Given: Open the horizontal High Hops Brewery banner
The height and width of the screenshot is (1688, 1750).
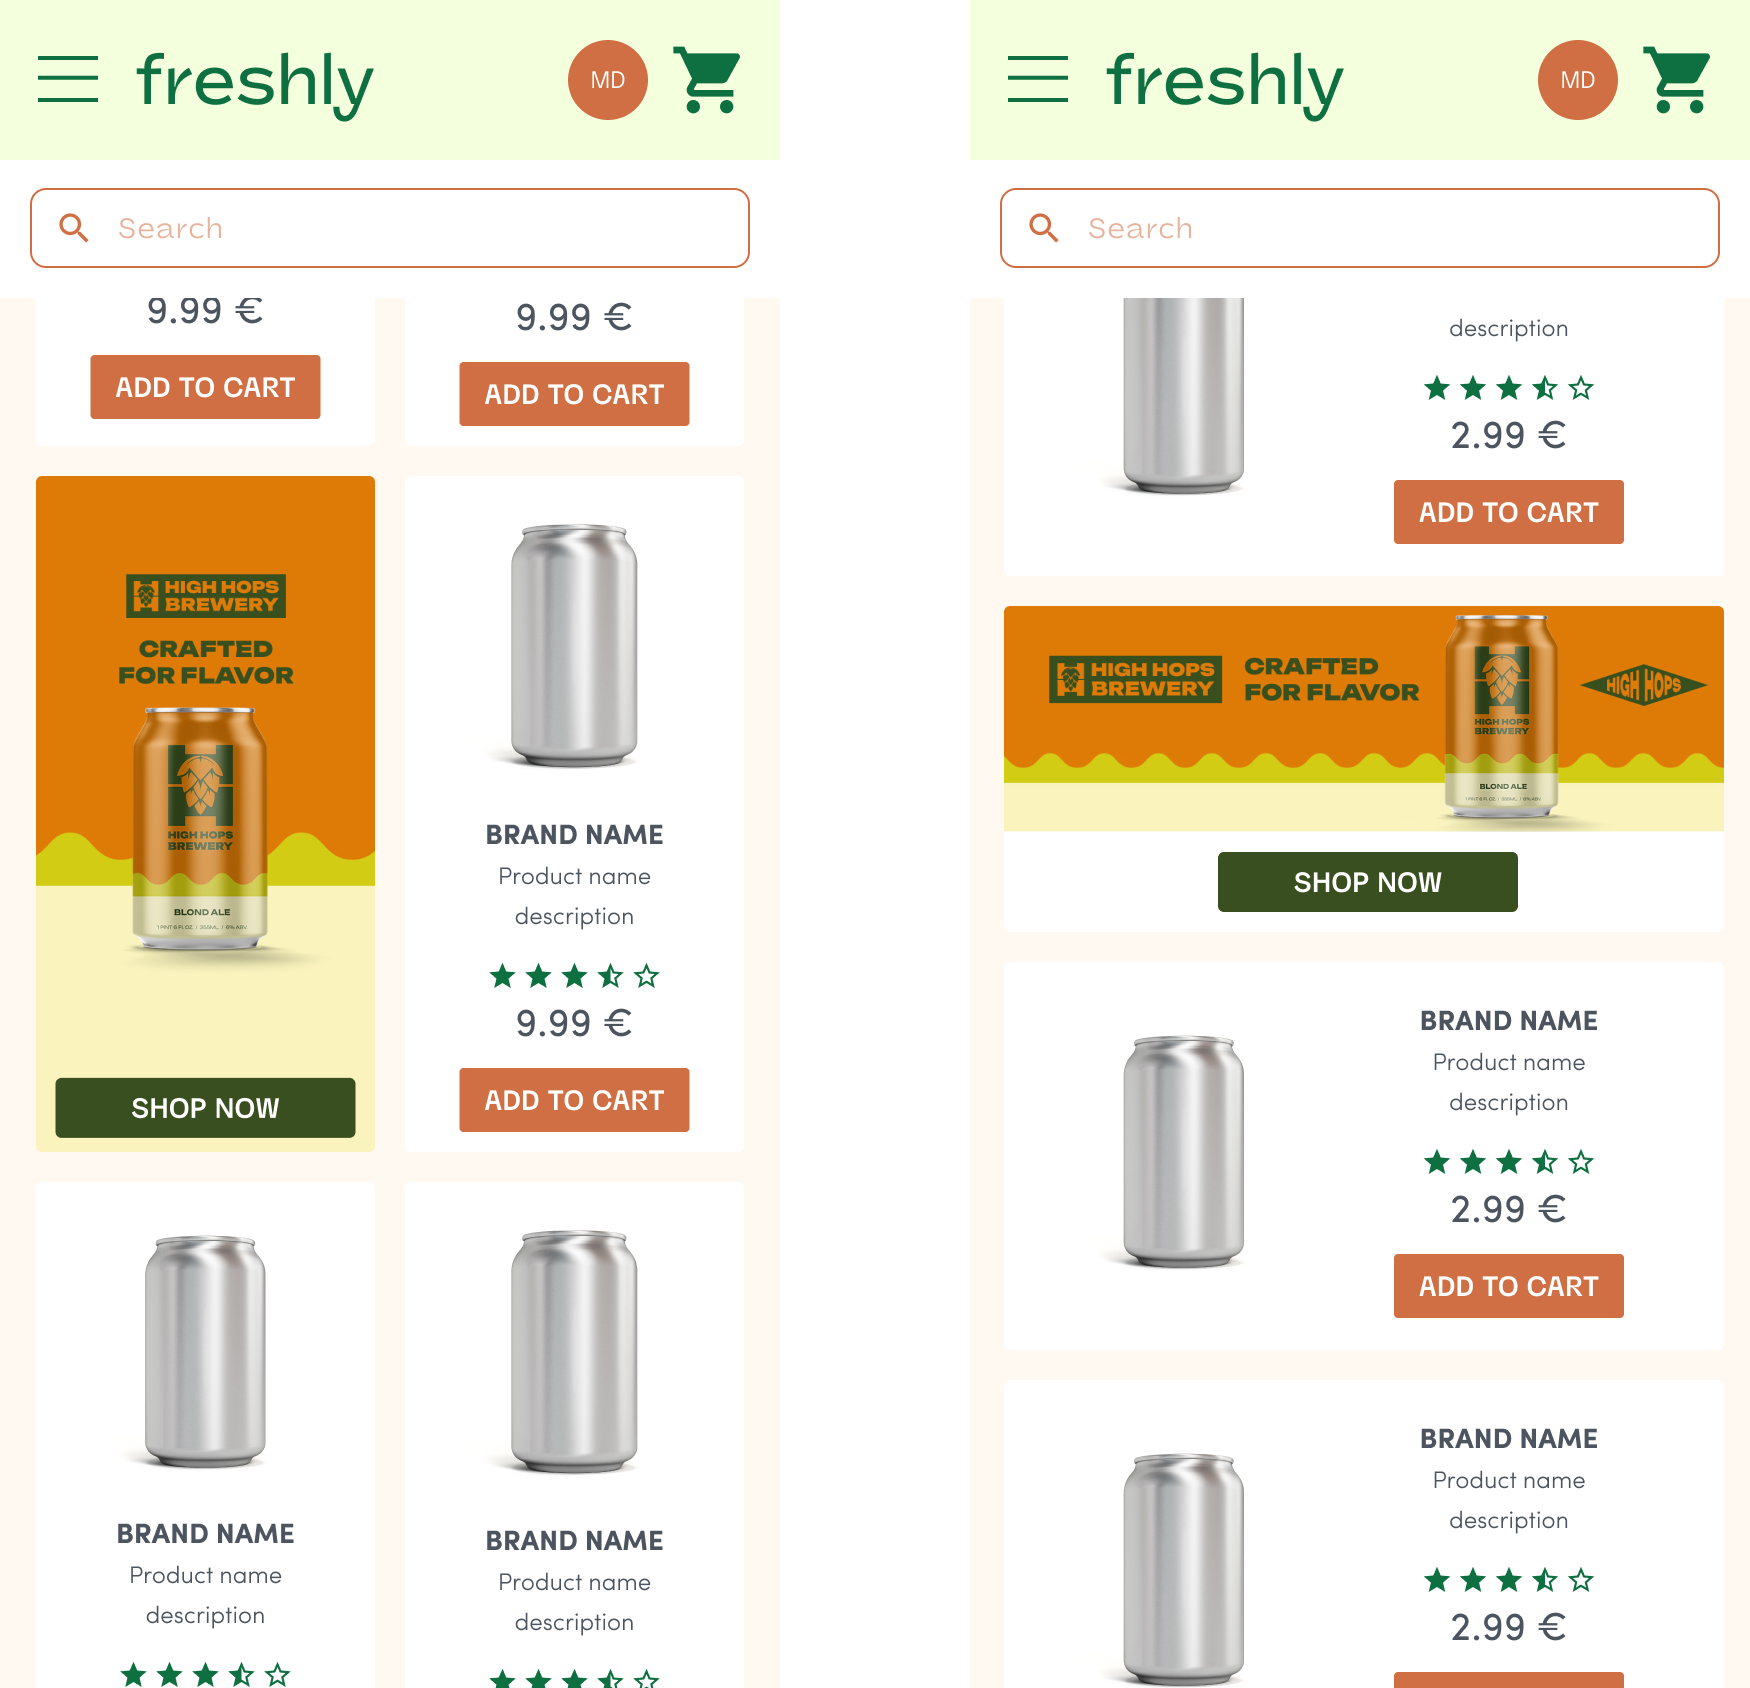Looking at the screenshot, I should (1364, 718).
